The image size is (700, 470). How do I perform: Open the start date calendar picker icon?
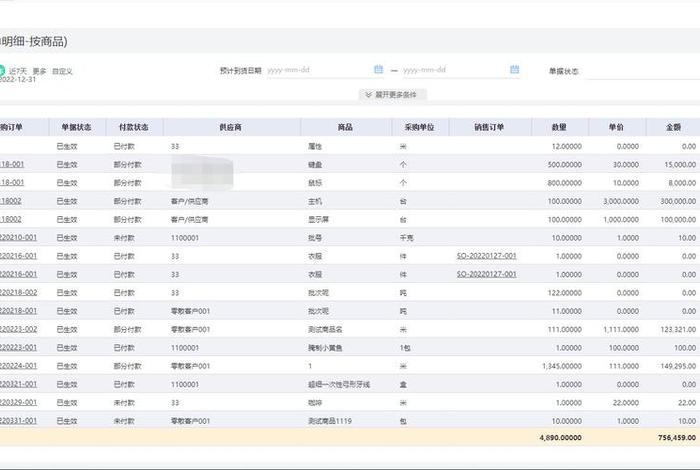[378, 69]
